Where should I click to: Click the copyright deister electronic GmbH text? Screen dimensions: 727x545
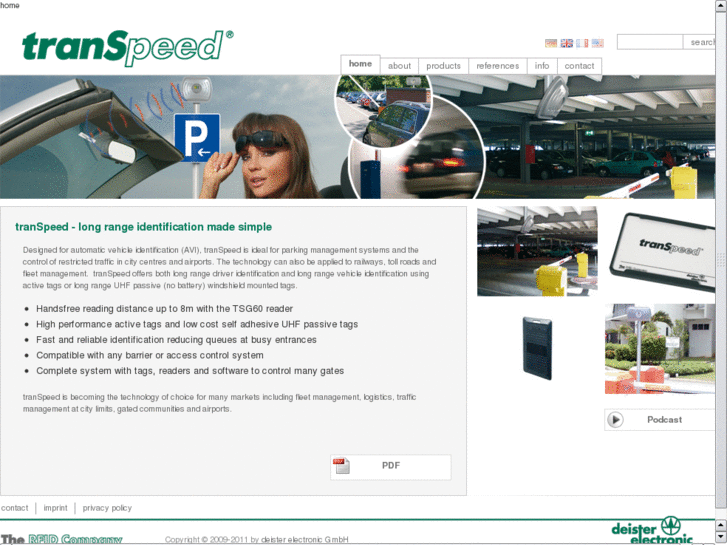click(256, 539)
